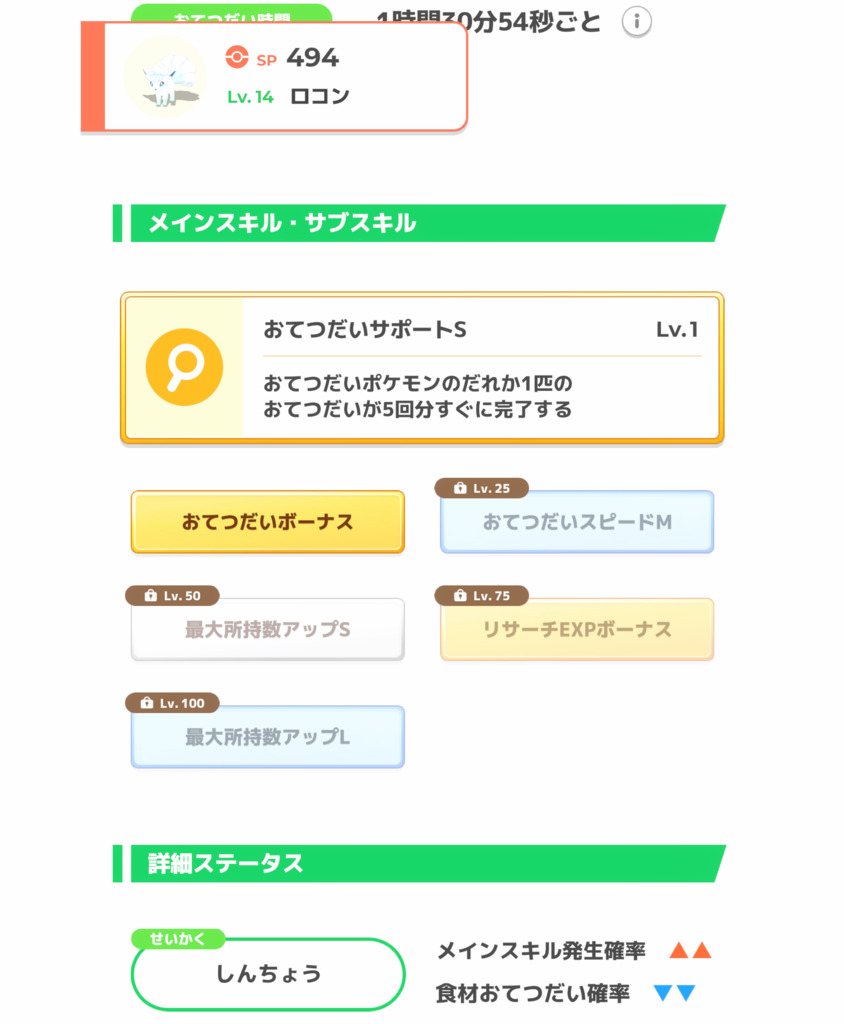Select the locked 最大所持数アップL skill
844x1024 pixels.
tap(267, 738)
